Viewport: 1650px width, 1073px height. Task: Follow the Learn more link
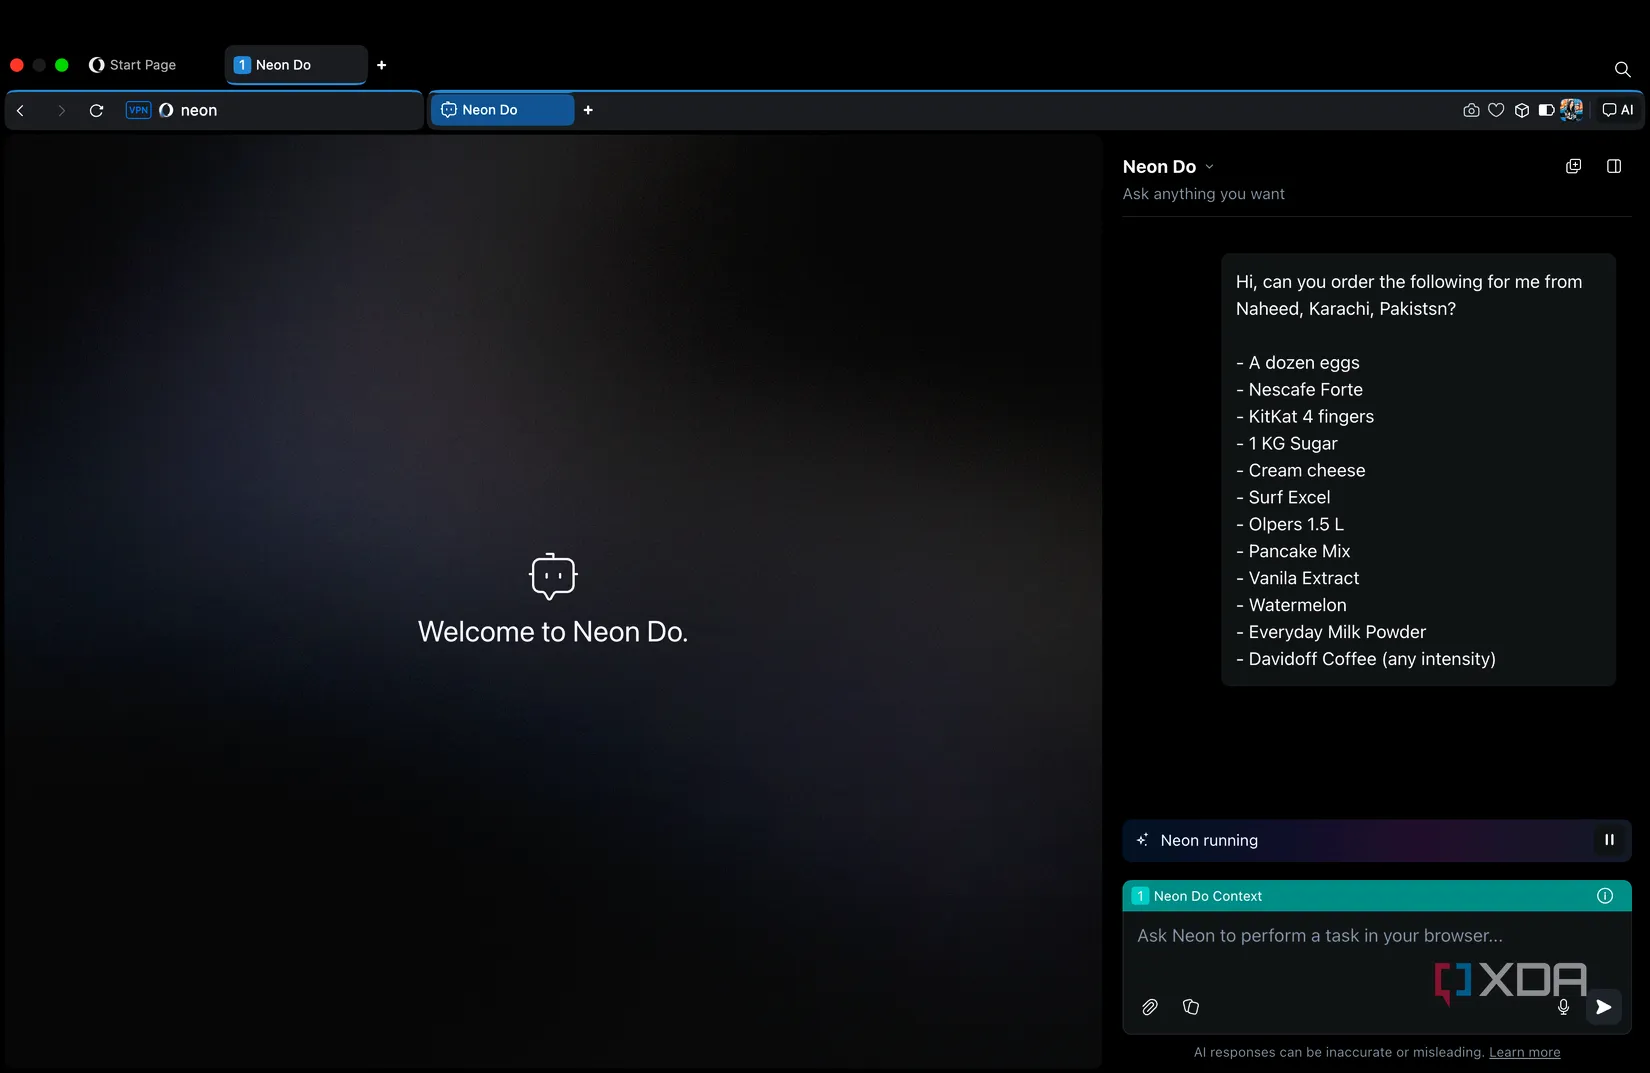coord(1524,1052)
